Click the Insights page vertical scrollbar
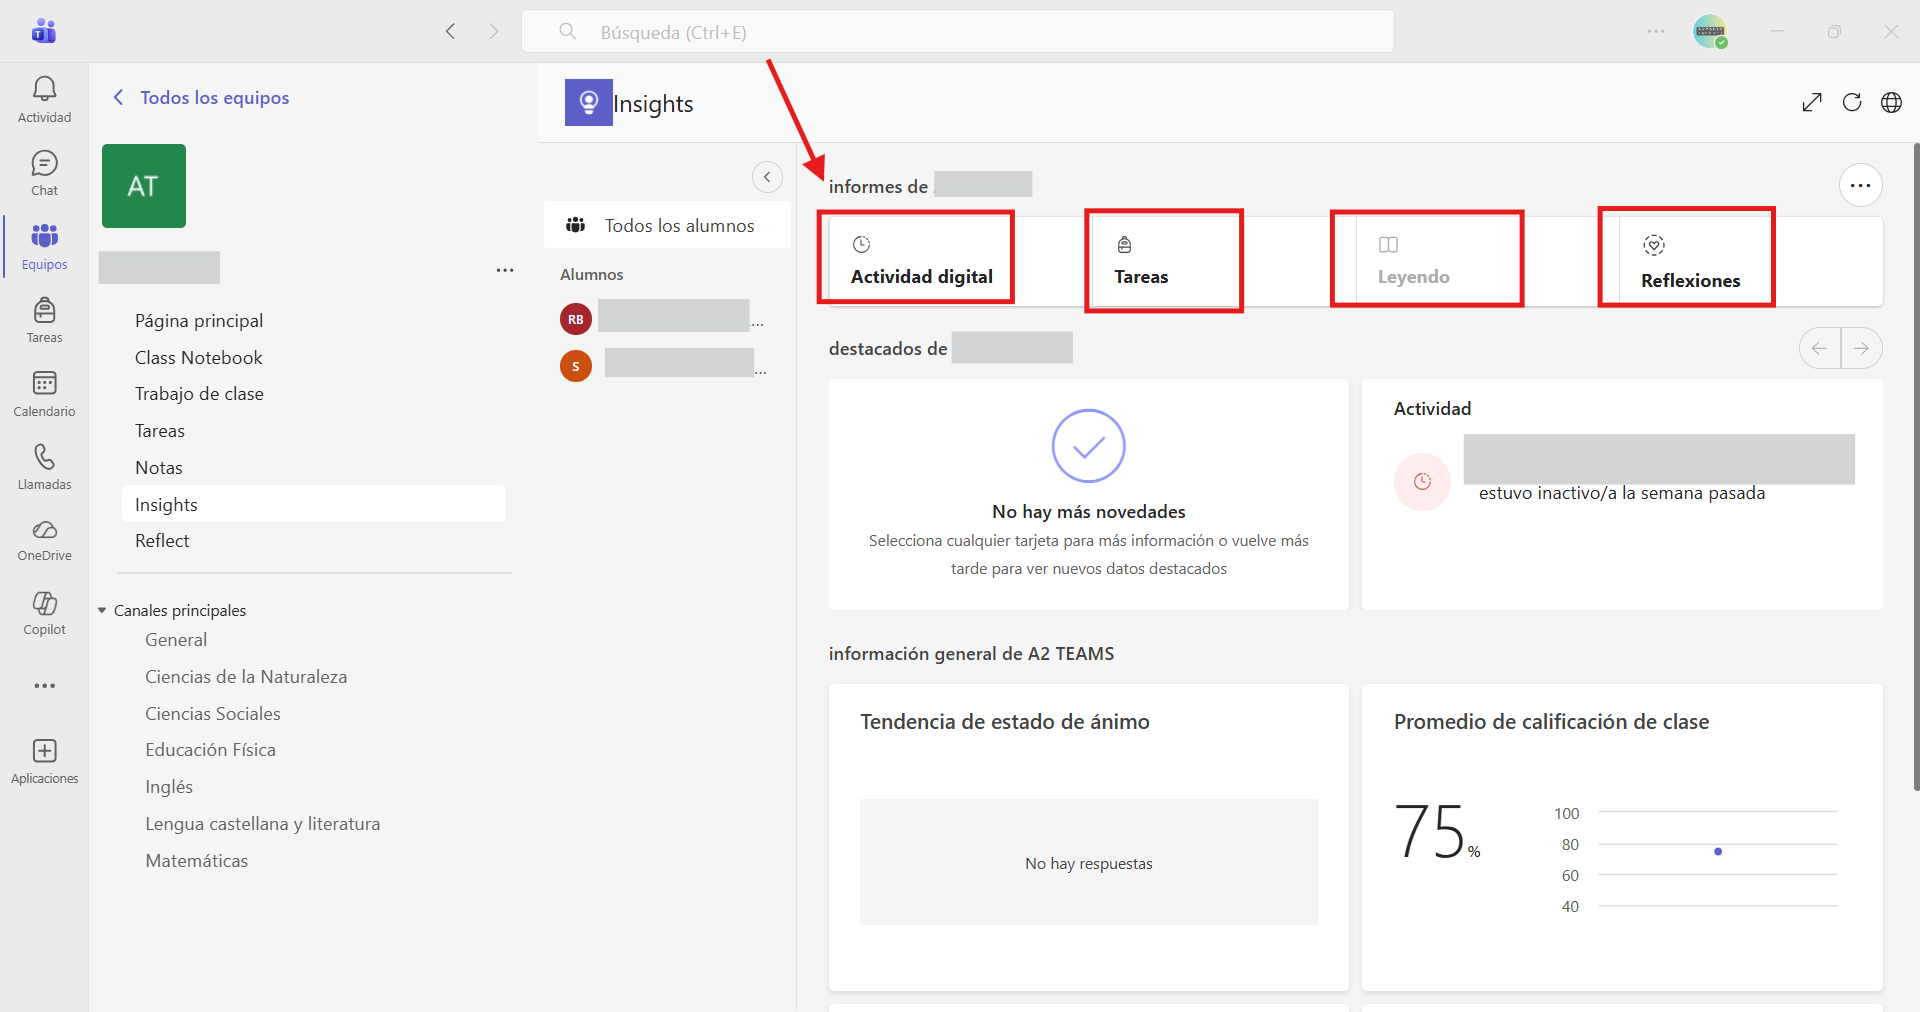1920x1012 pixels. 1915,466
